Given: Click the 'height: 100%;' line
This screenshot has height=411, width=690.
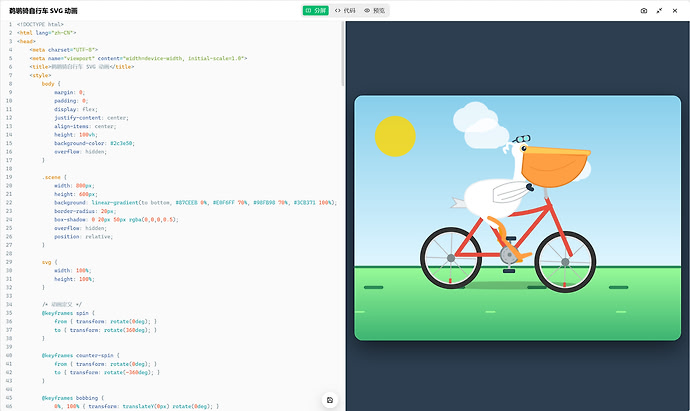Looking at the screenshot, I should point(74,279).
